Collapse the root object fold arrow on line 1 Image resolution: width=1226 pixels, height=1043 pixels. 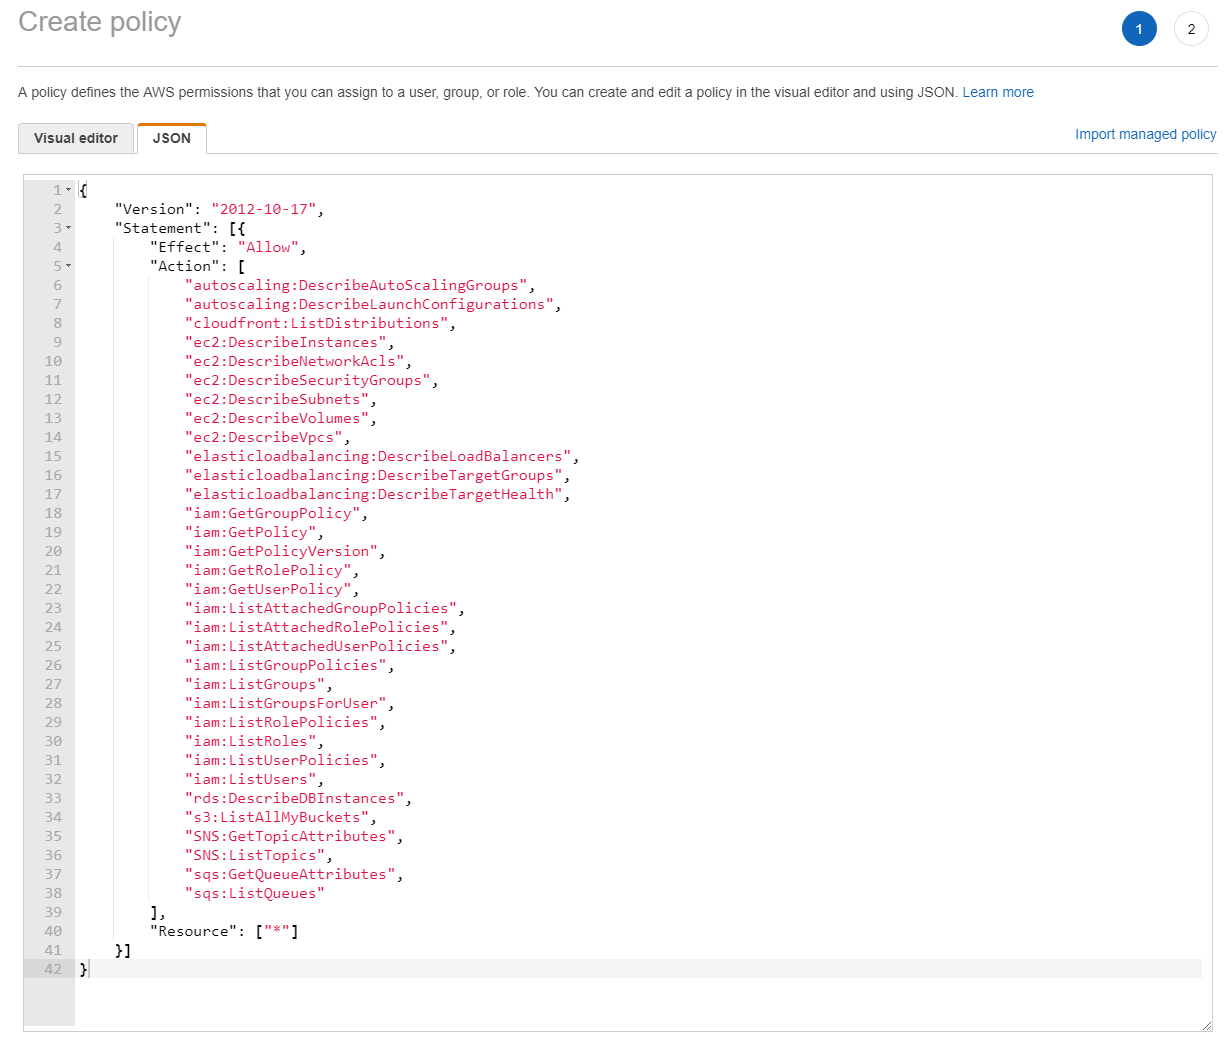click(x=68, y=190)
